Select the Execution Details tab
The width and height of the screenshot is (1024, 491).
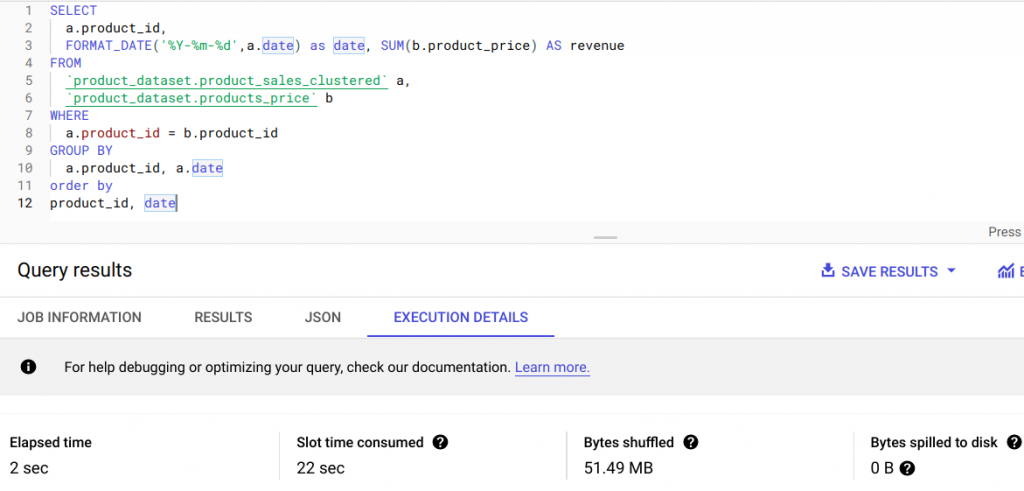(461, 317)
